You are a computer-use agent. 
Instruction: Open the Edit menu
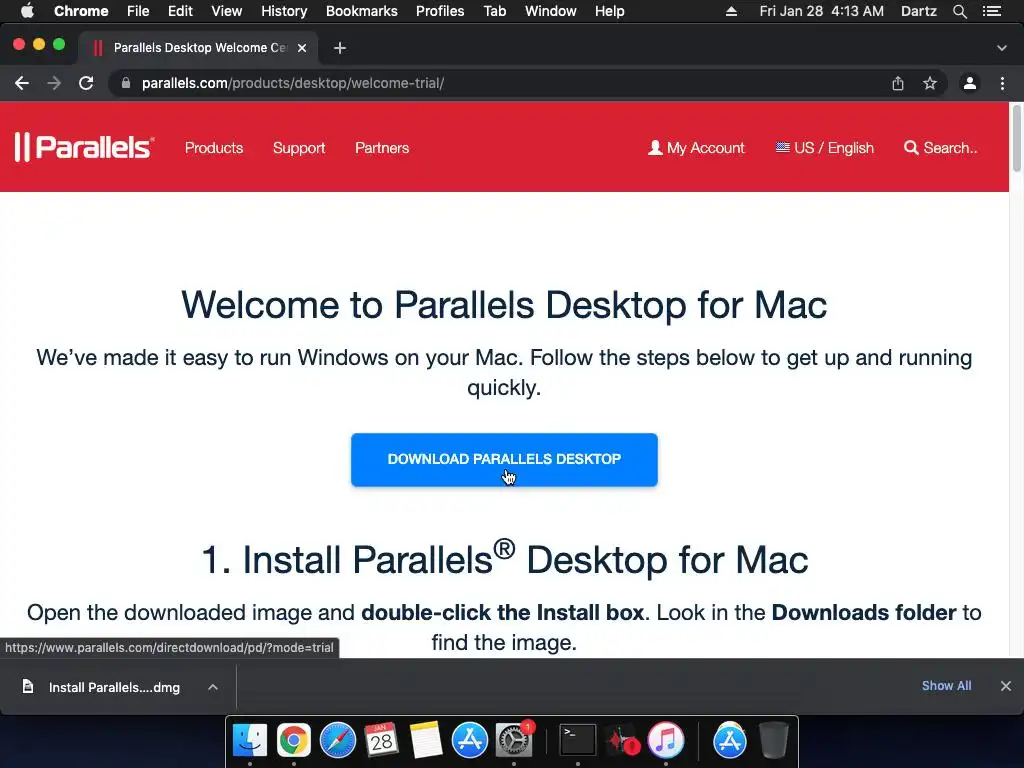tap(180, 11)
